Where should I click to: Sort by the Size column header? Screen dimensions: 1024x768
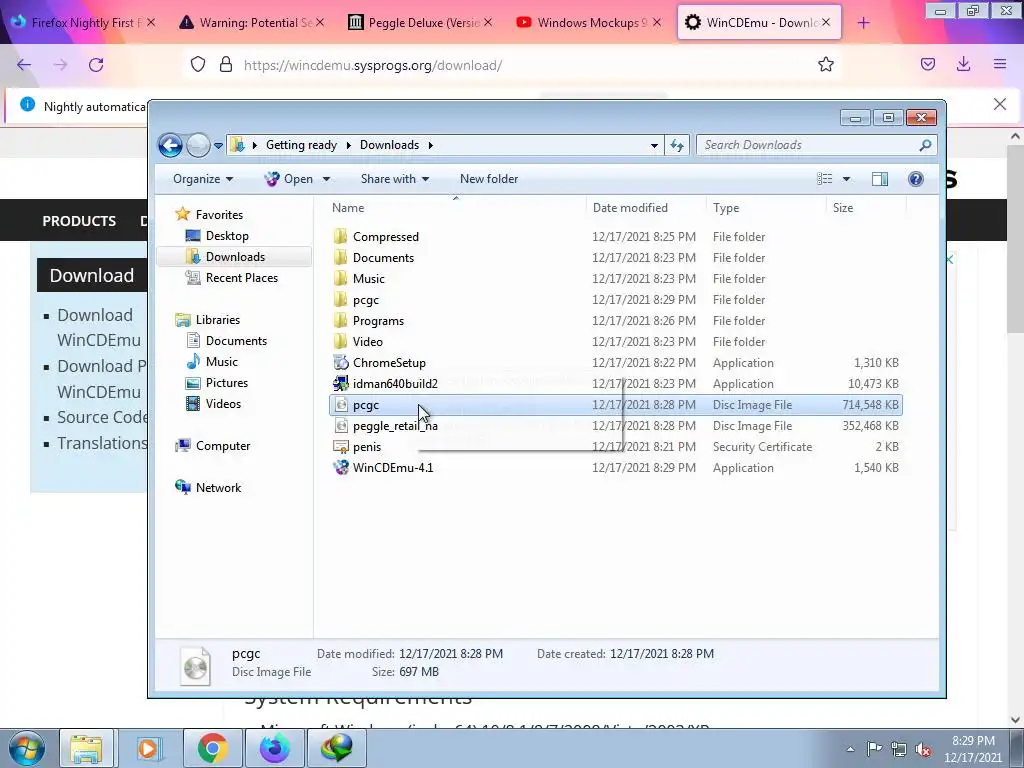(x=866, y=208)
